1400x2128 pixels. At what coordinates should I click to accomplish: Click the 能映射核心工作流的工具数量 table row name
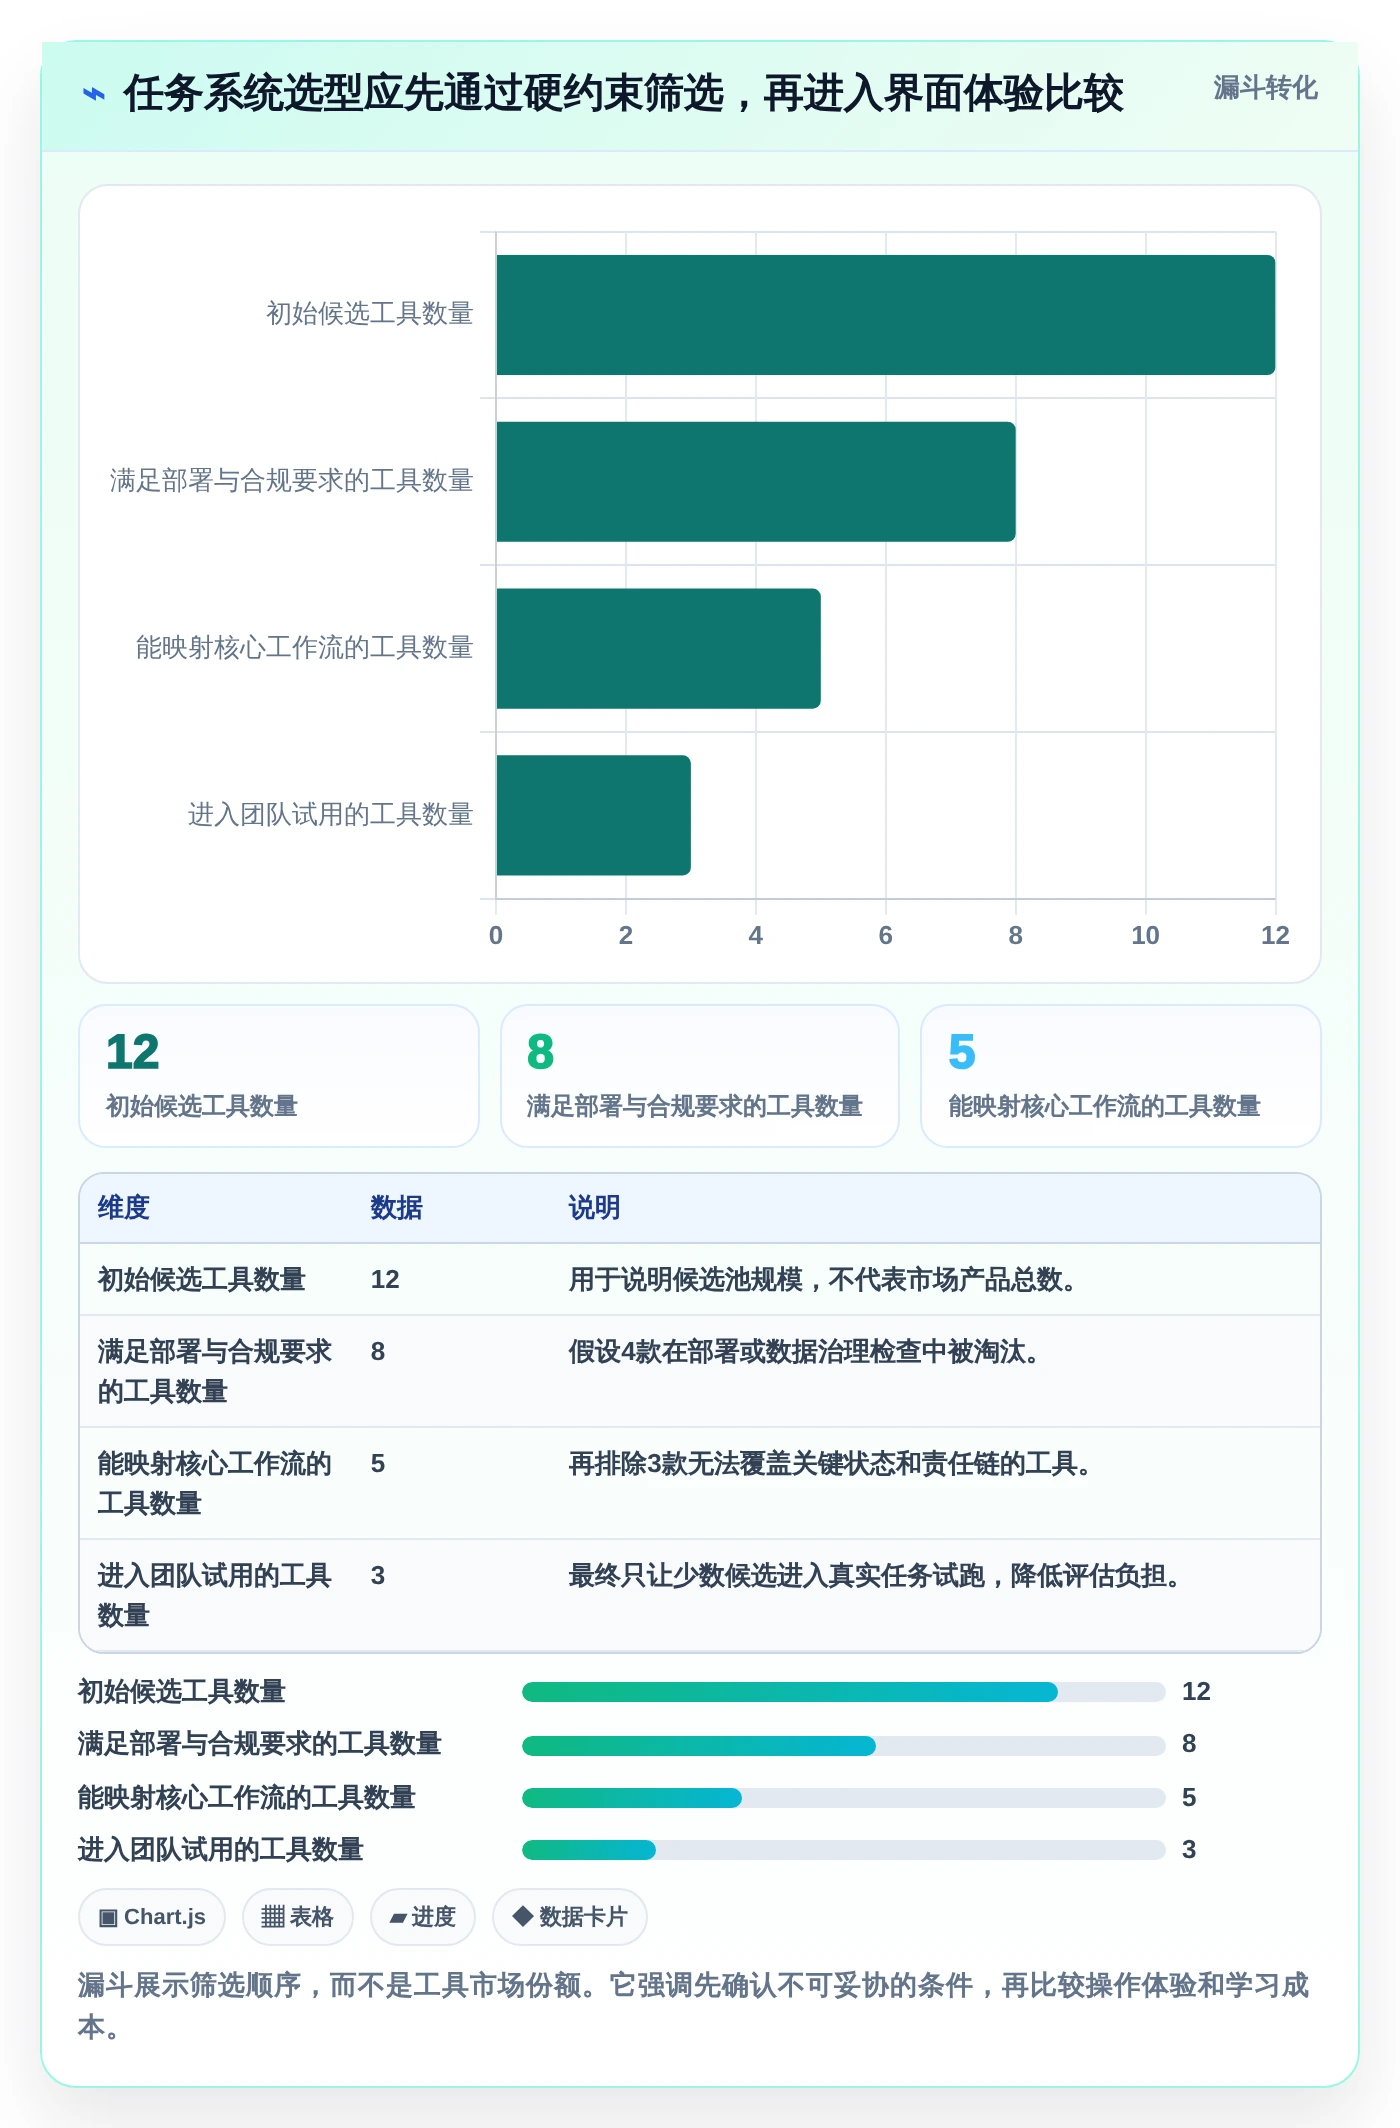click(214, 1483)
